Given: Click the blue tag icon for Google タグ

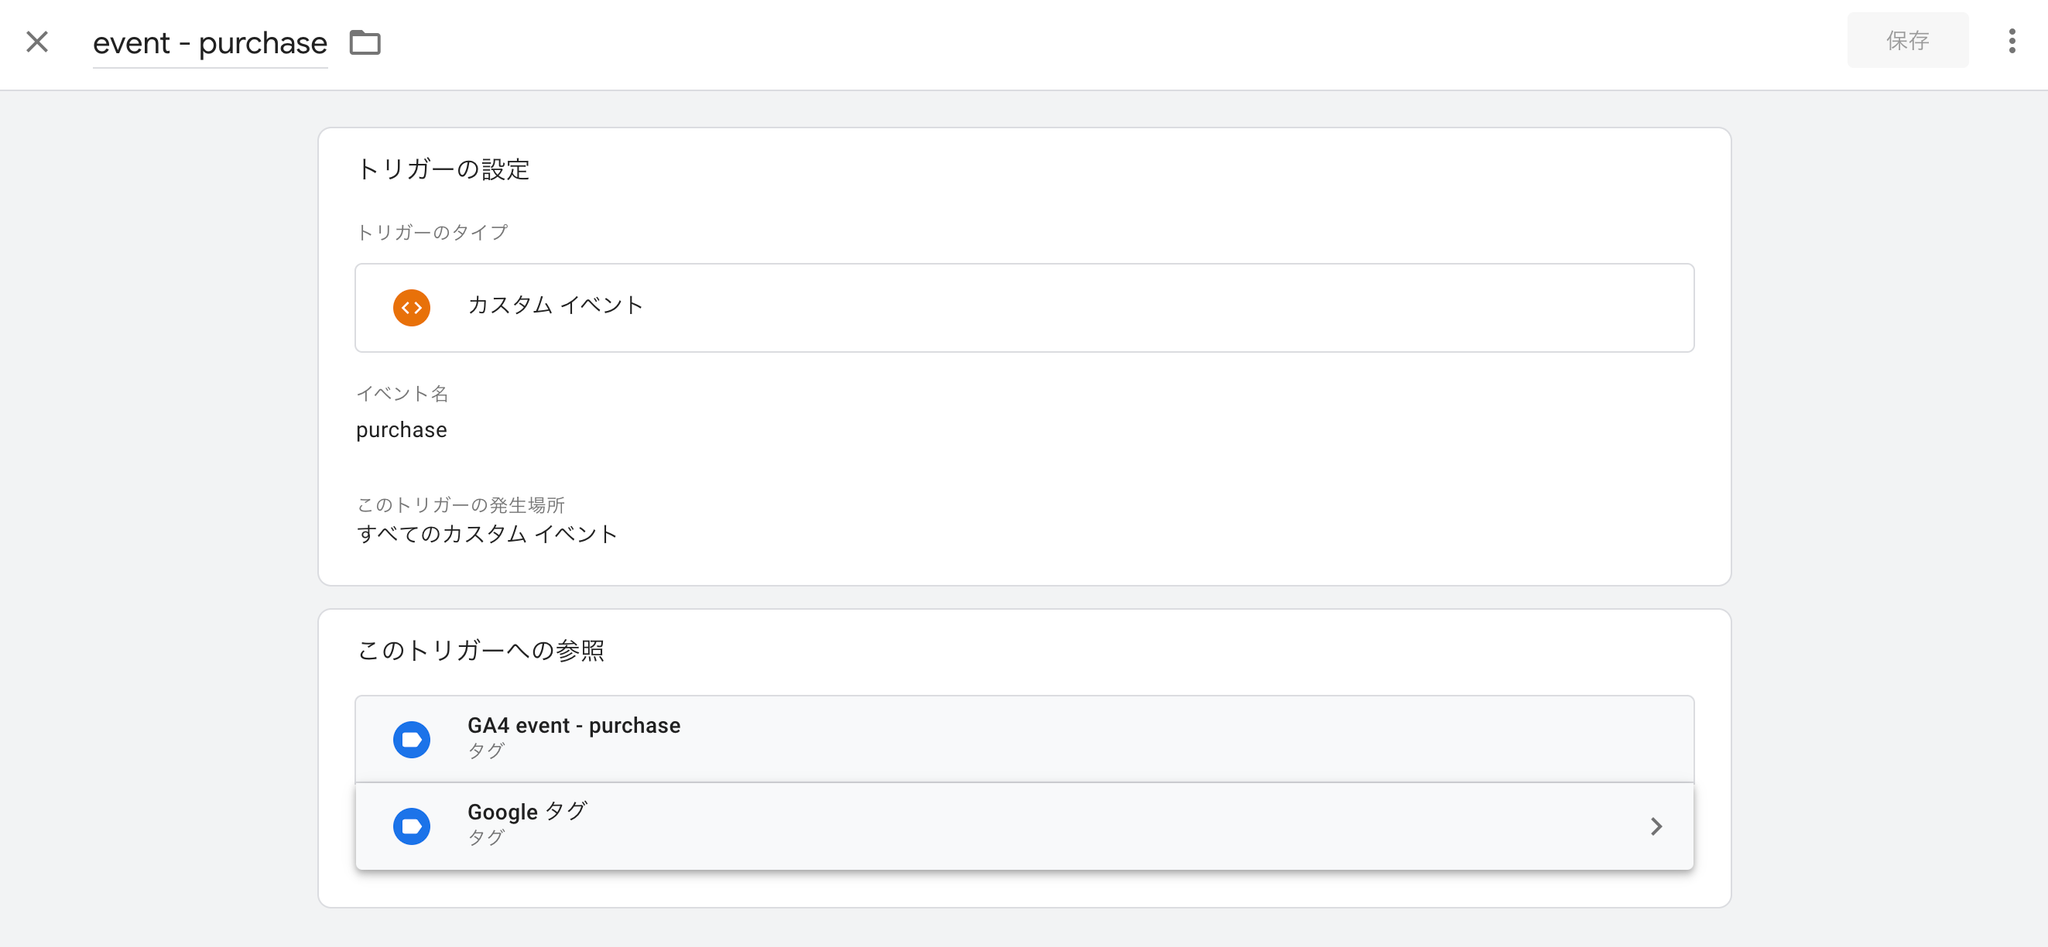Looking at the screenshot, I should tap(412, 826).
